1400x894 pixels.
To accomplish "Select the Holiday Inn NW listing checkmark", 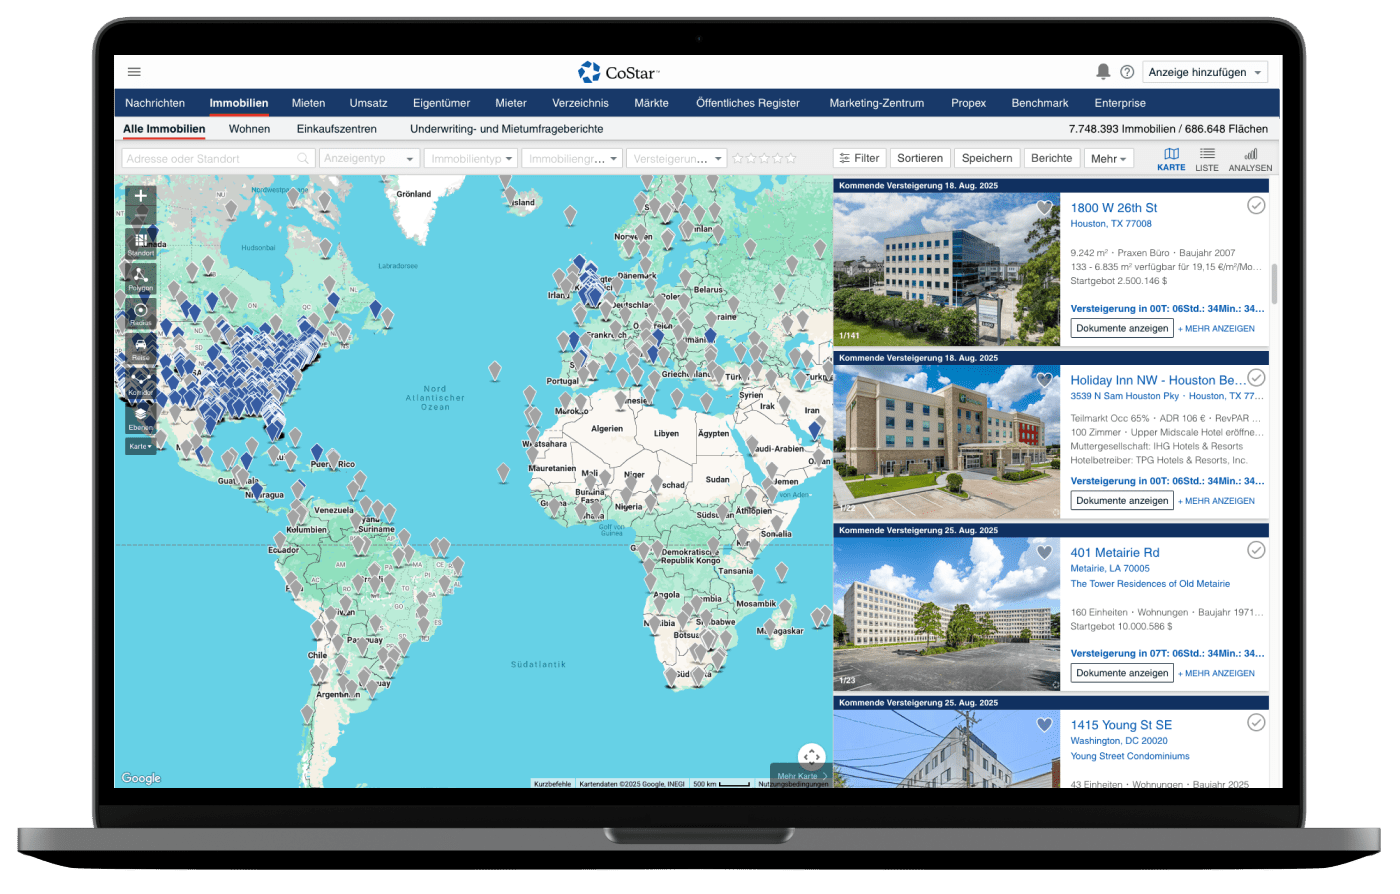I will pos(1256,378).
